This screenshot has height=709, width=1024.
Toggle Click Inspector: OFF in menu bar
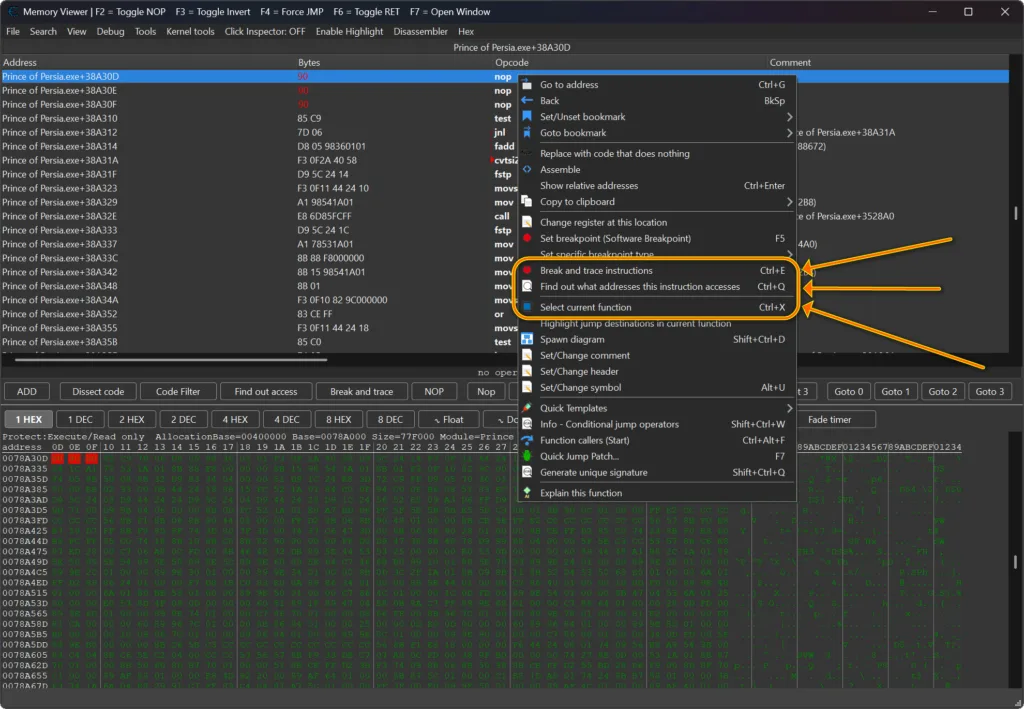coord(264,31)
